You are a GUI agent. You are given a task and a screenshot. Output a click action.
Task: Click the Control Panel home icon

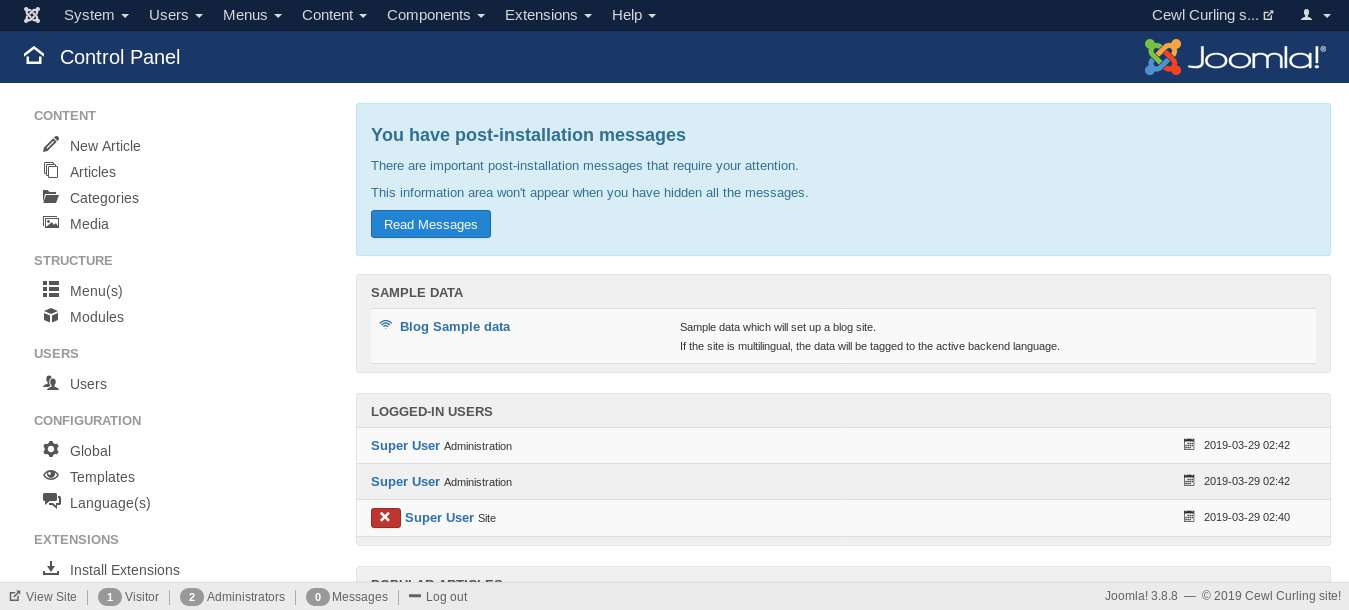(x=34, y=56)
